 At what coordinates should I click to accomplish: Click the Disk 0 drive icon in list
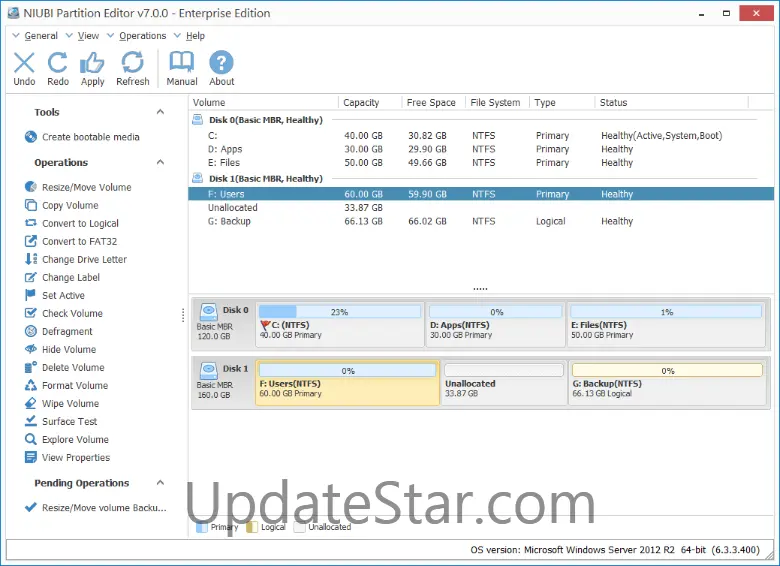point(197,119)
